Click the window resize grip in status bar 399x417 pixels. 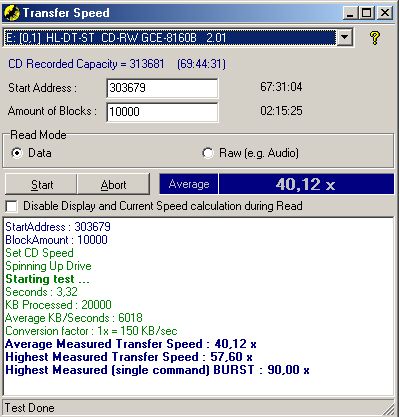(x=388, y=409)
